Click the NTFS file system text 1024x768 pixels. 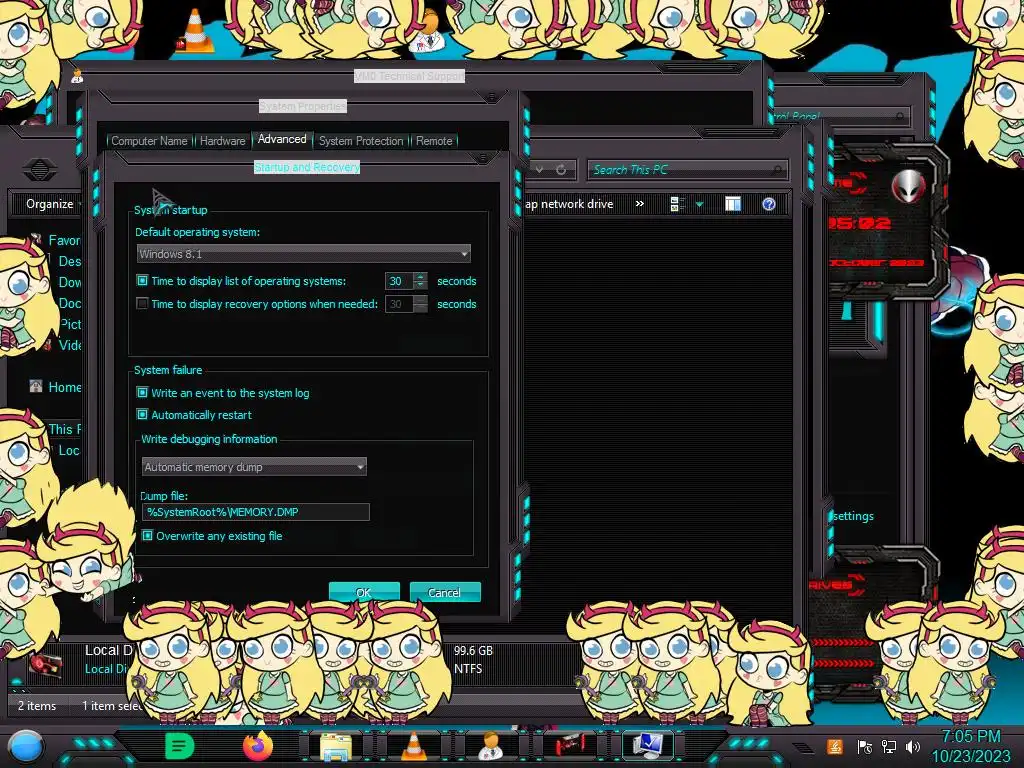point(468,669)
